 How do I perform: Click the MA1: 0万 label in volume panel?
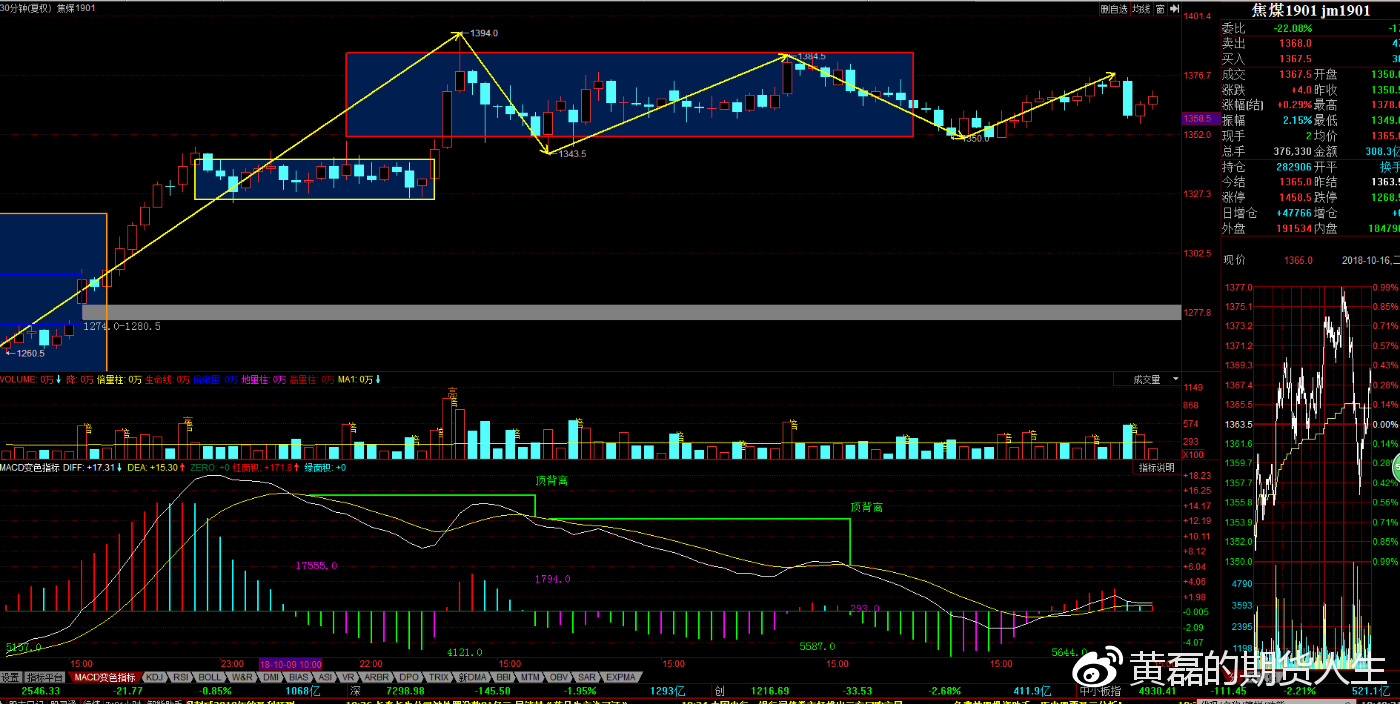click(x=356, y=380)
